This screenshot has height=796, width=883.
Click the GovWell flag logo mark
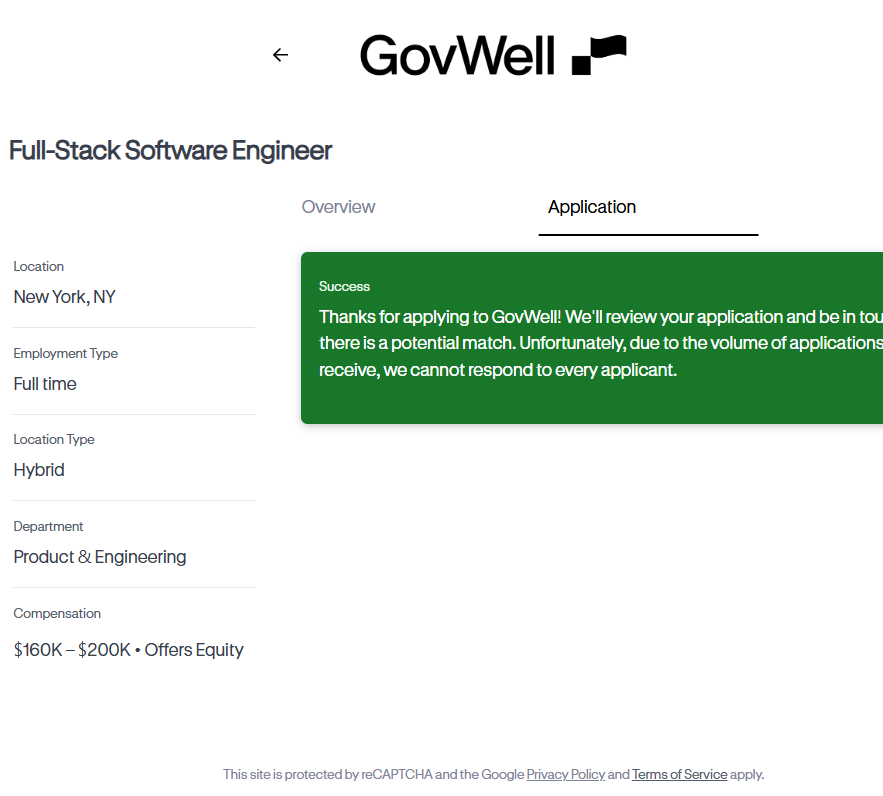pos(599,55)
